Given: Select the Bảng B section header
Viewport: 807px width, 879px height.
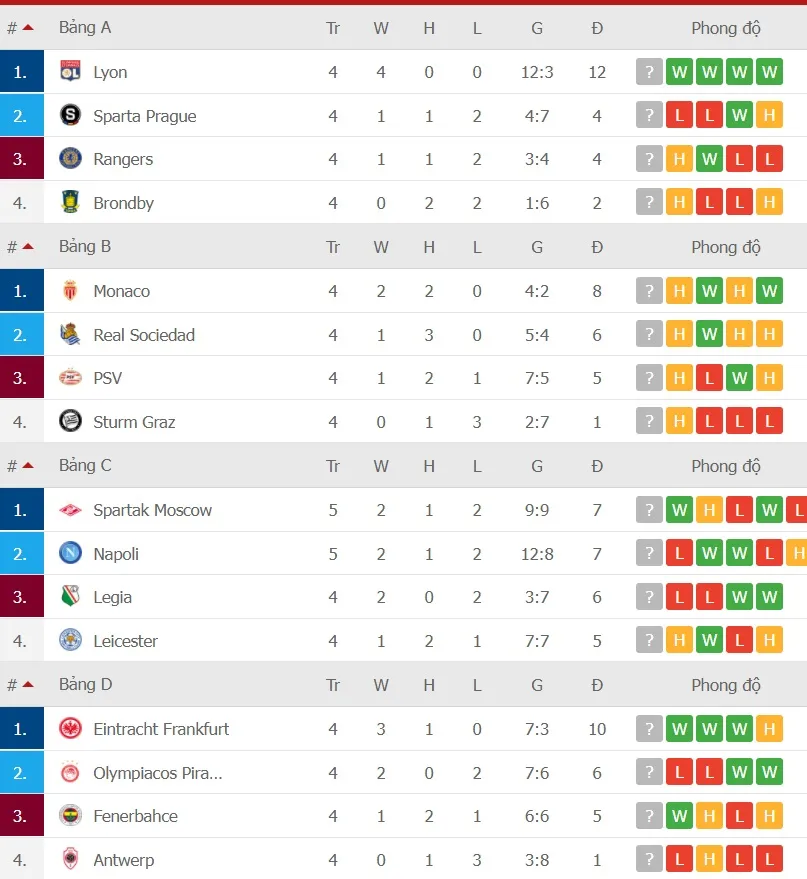Looking at the screenshot, I should click(x=85, y=246).
